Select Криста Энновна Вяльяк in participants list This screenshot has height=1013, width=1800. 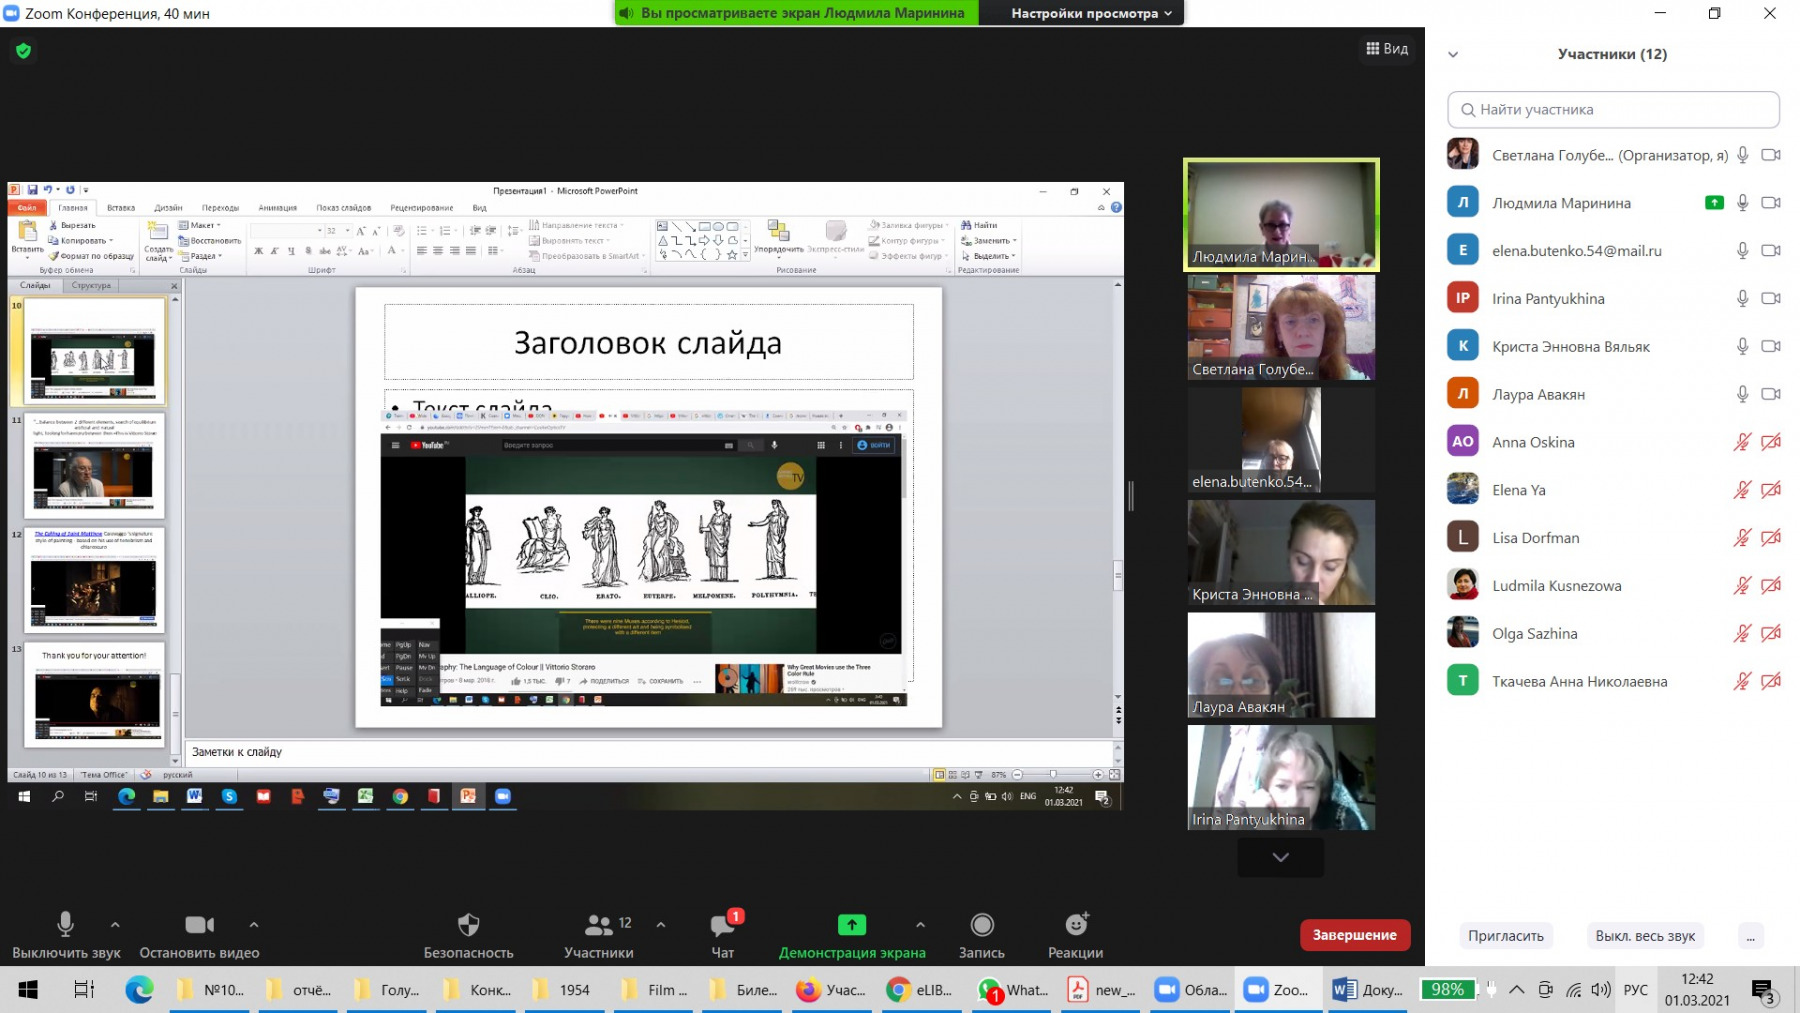[1613, 347]
